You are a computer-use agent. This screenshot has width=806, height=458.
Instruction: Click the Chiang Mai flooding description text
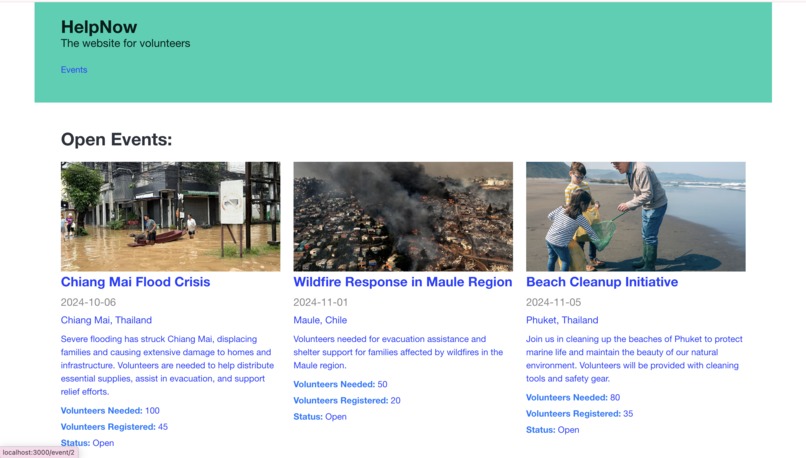168,365
